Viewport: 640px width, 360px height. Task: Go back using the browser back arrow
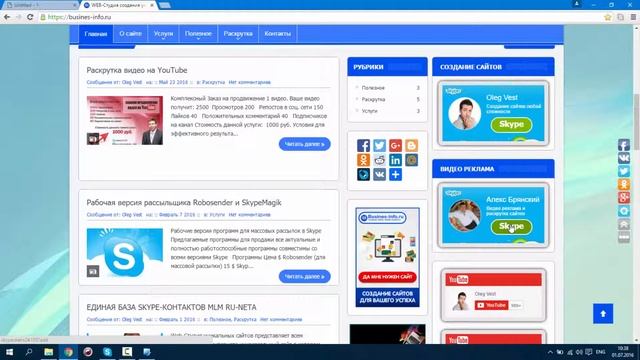[x=7, y=17]
